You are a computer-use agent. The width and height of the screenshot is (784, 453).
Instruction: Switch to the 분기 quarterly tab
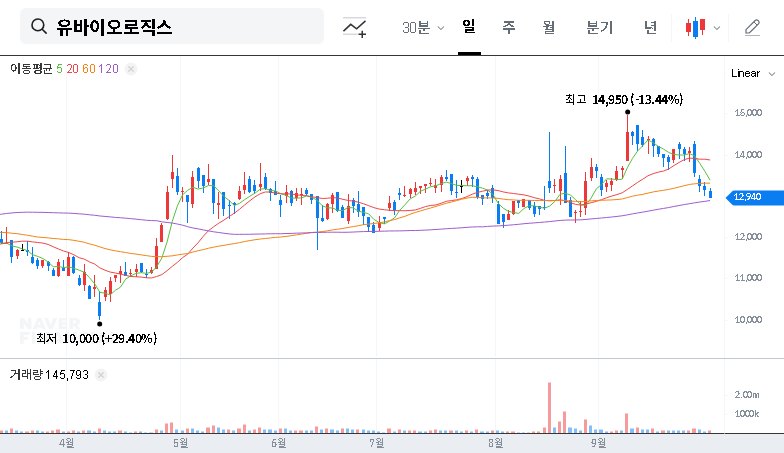click(600, 28)
